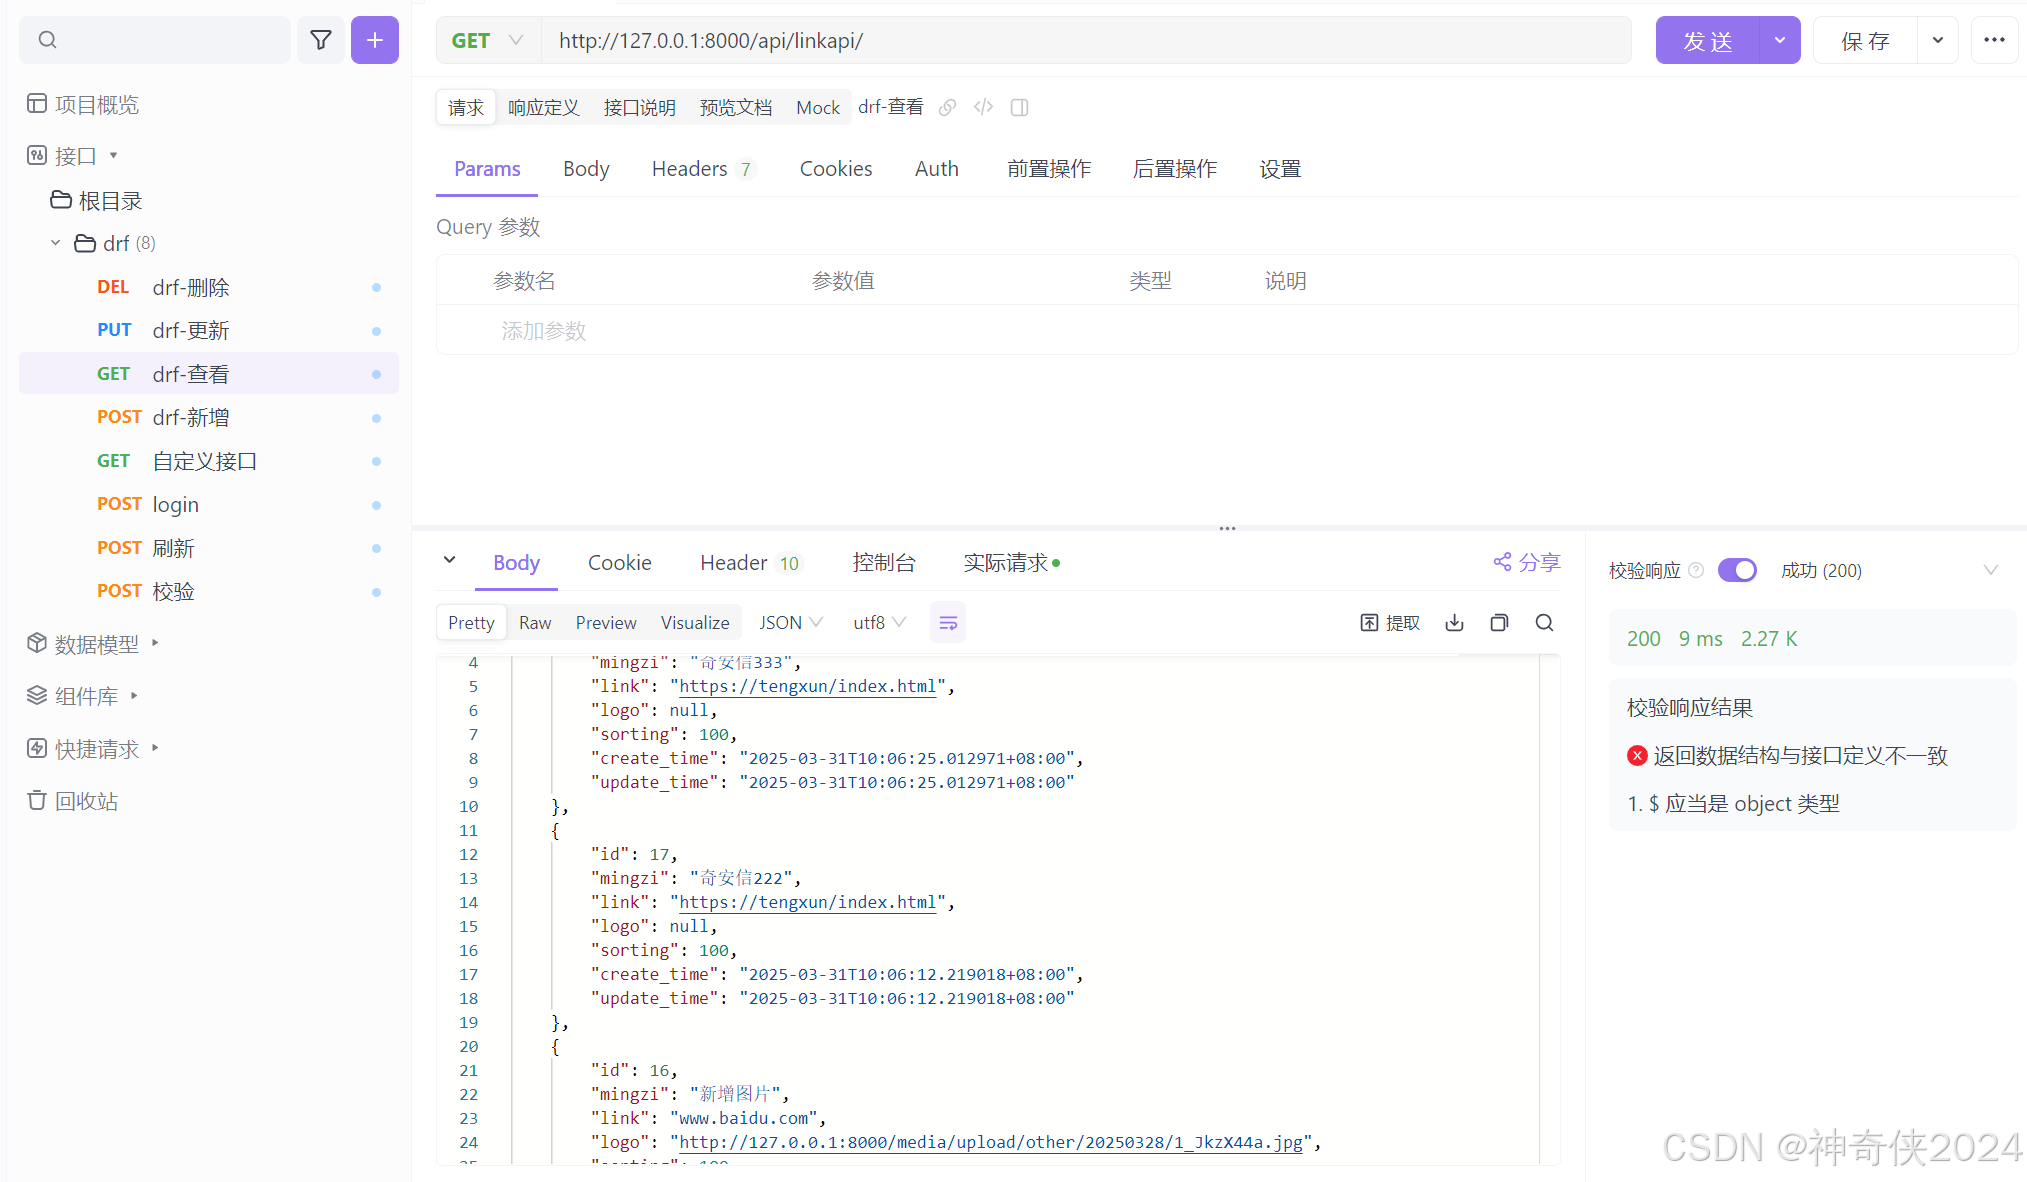Click the 分享 share link
The height and width of the screenshot is (1182, 2027).
coord(1527,563)
